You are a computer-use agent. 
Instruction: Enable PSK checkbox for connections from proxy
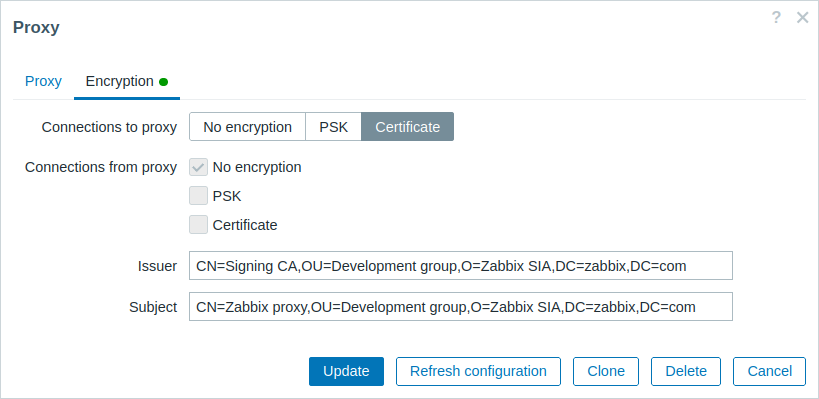click(x=198, y=196)
